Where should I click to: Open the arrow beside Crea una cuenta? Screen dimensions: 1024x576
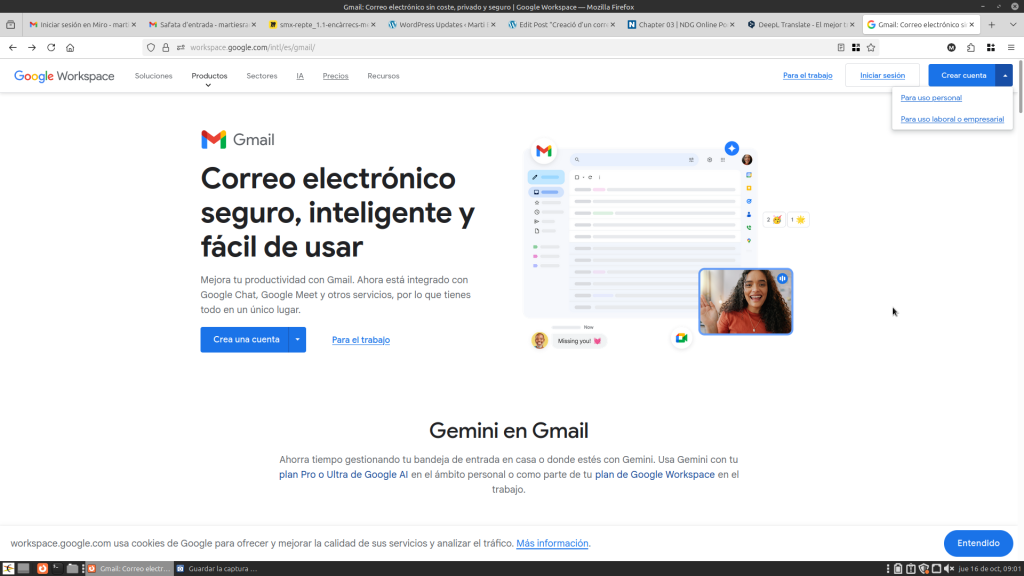pos(298,340)
